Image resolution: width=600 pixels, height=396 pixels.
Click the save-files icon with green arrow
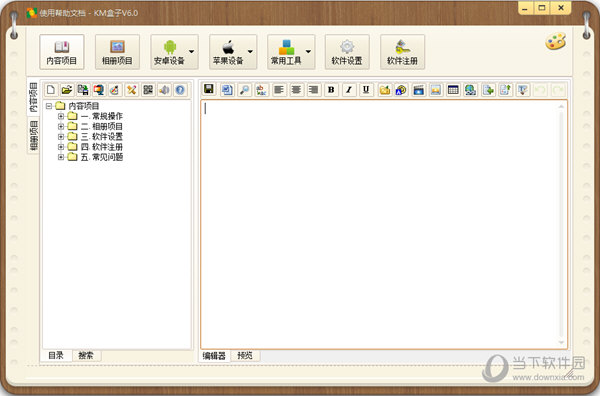pos(83,90)
